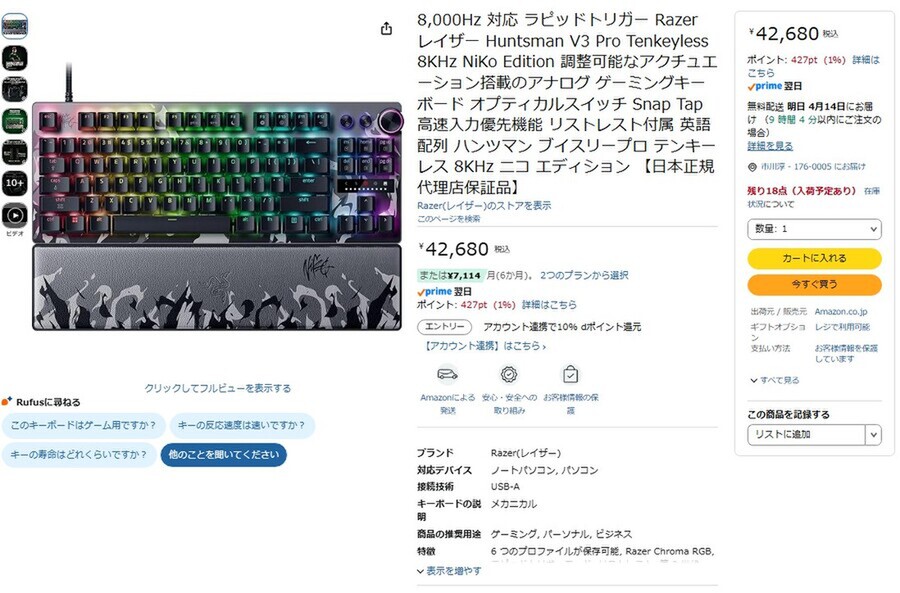
Task: Click the share icon above product image
Action: point(386,29)
